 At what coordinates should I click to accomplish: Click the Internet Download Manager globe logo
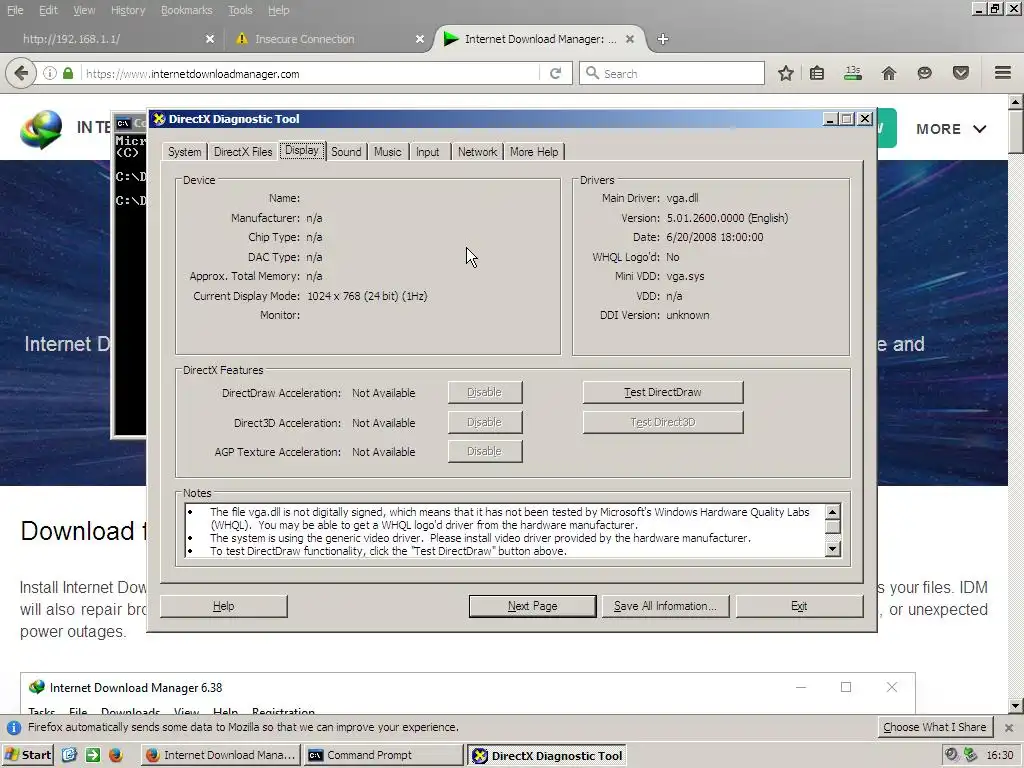(40, 128)
